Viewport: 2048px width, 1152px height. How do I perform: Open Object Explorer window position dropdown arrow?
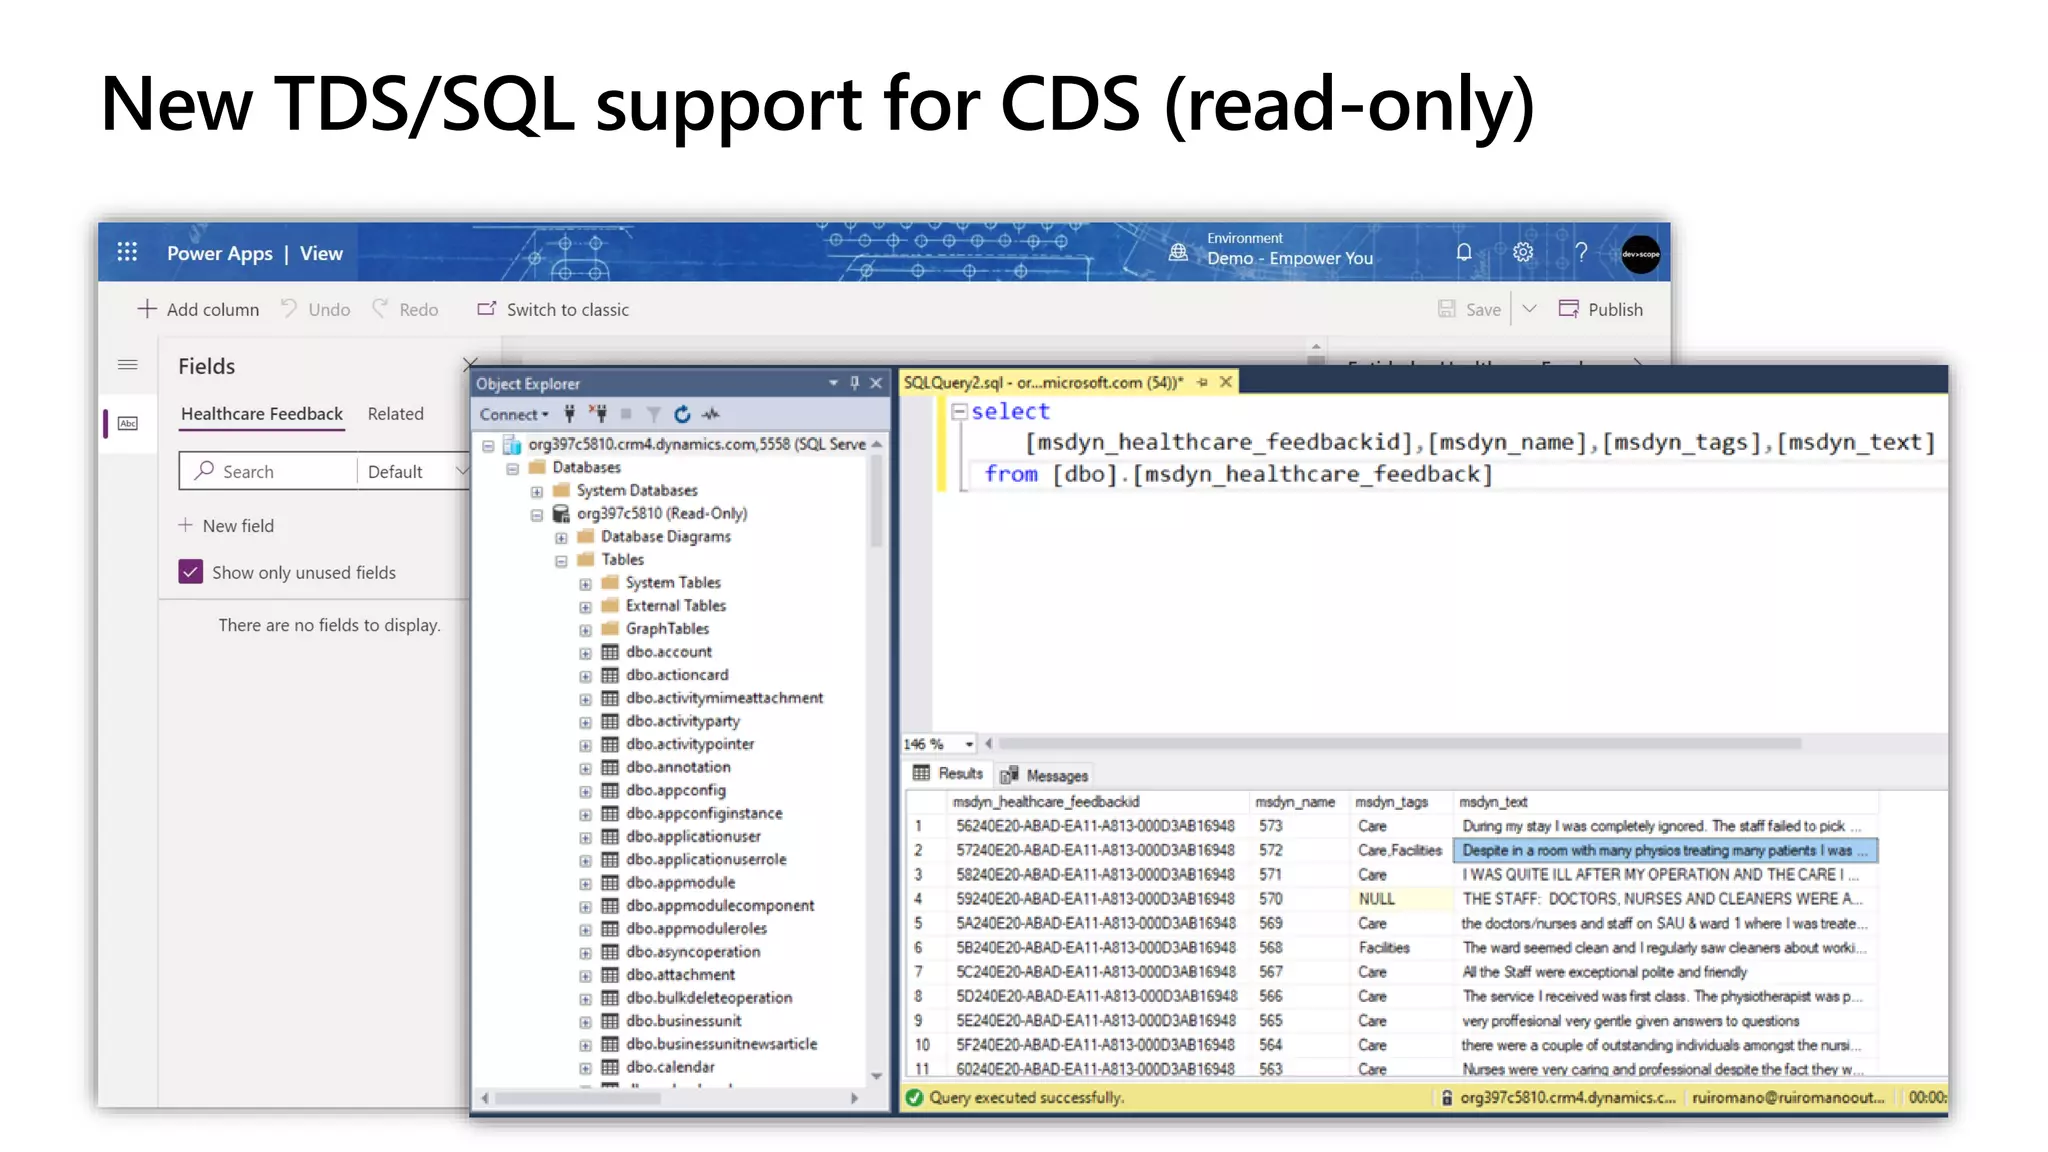tap(833, 383)
